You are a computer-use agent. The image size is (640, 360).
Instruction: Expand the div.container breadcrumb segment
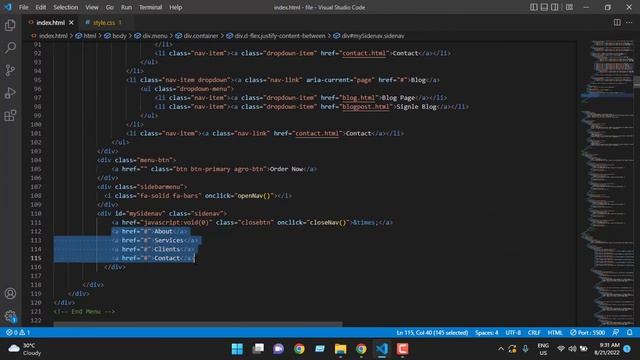[200, 36]
